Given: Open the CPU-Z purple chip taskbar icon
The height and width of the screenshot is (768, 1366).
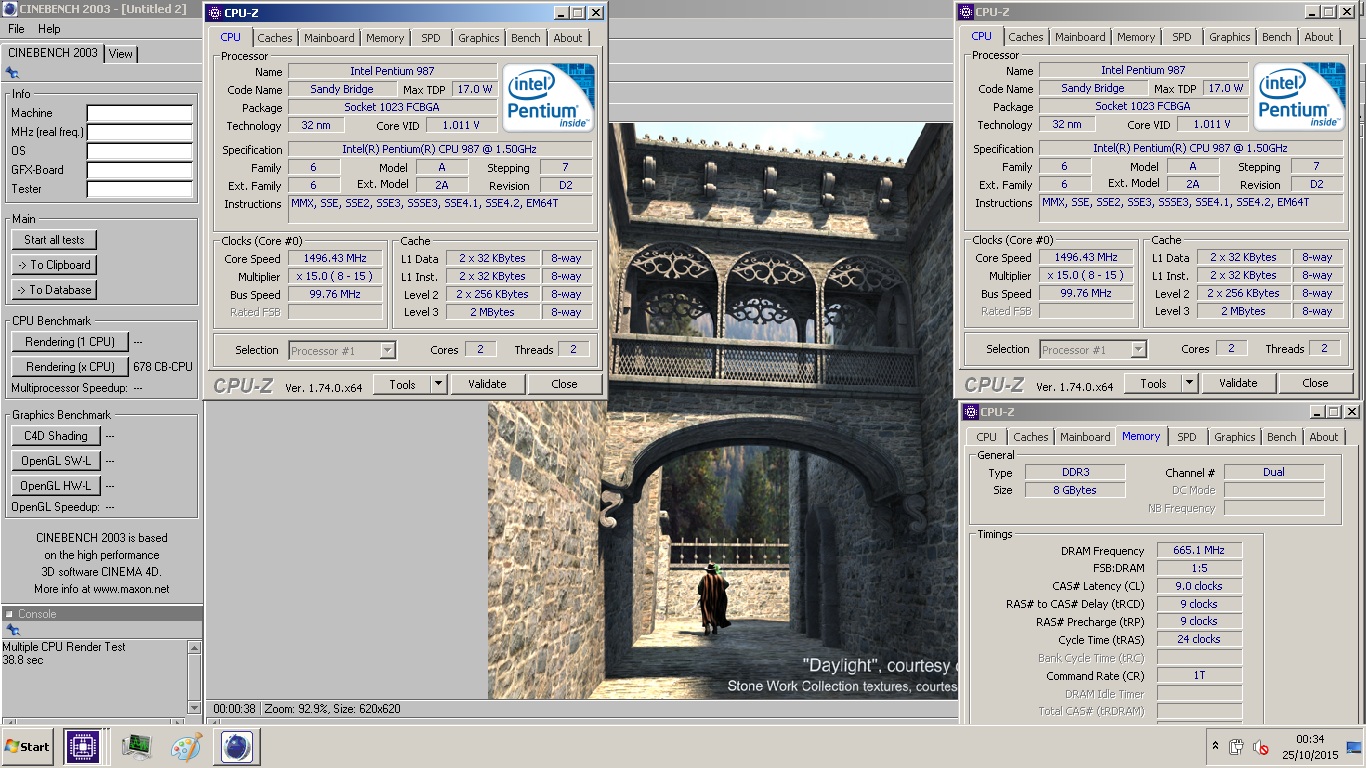Looking at the screenshot, I should click(82, 747).
